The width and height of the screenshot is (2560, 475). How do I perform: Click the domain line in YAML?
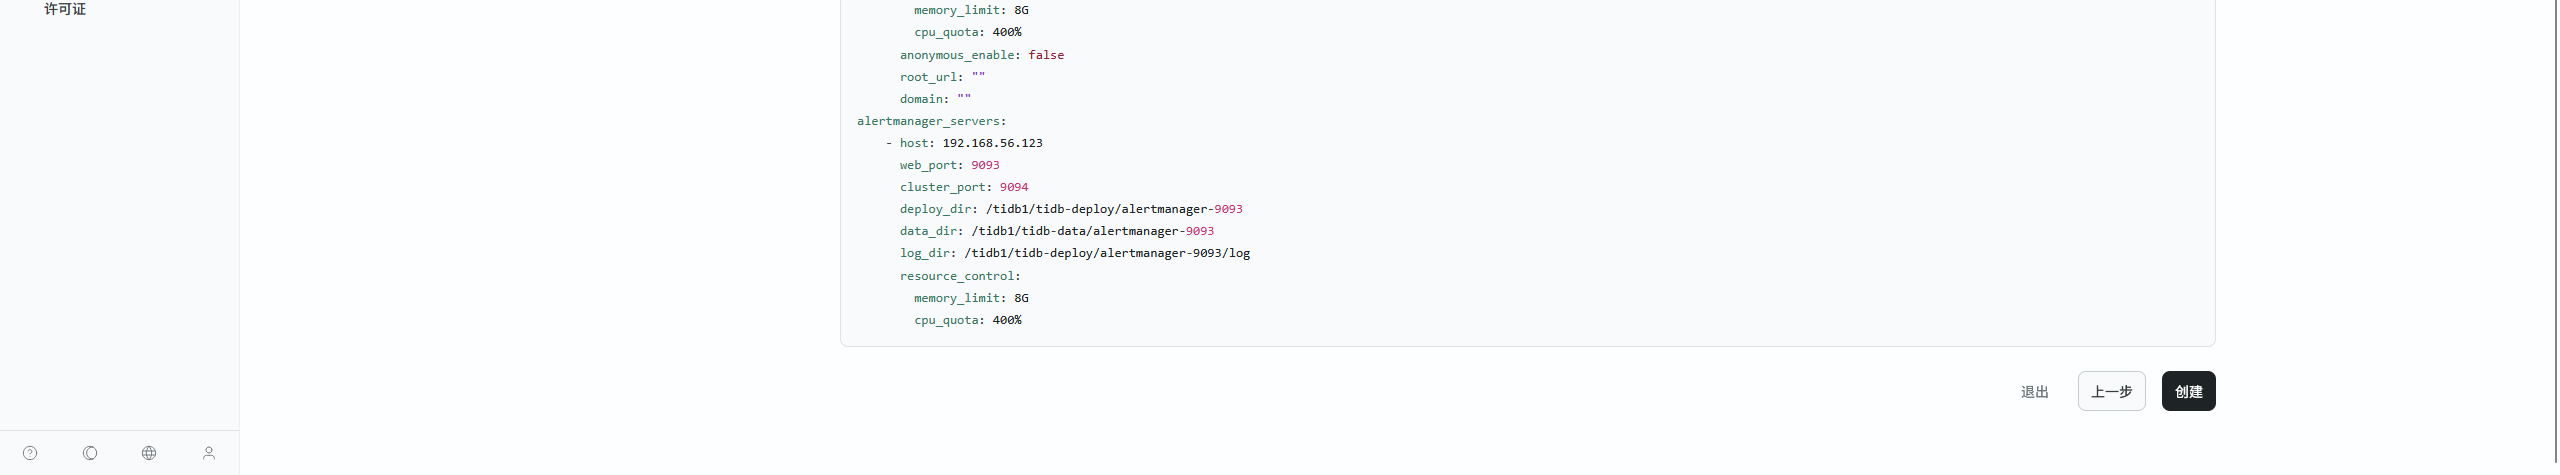coord(935,99)
